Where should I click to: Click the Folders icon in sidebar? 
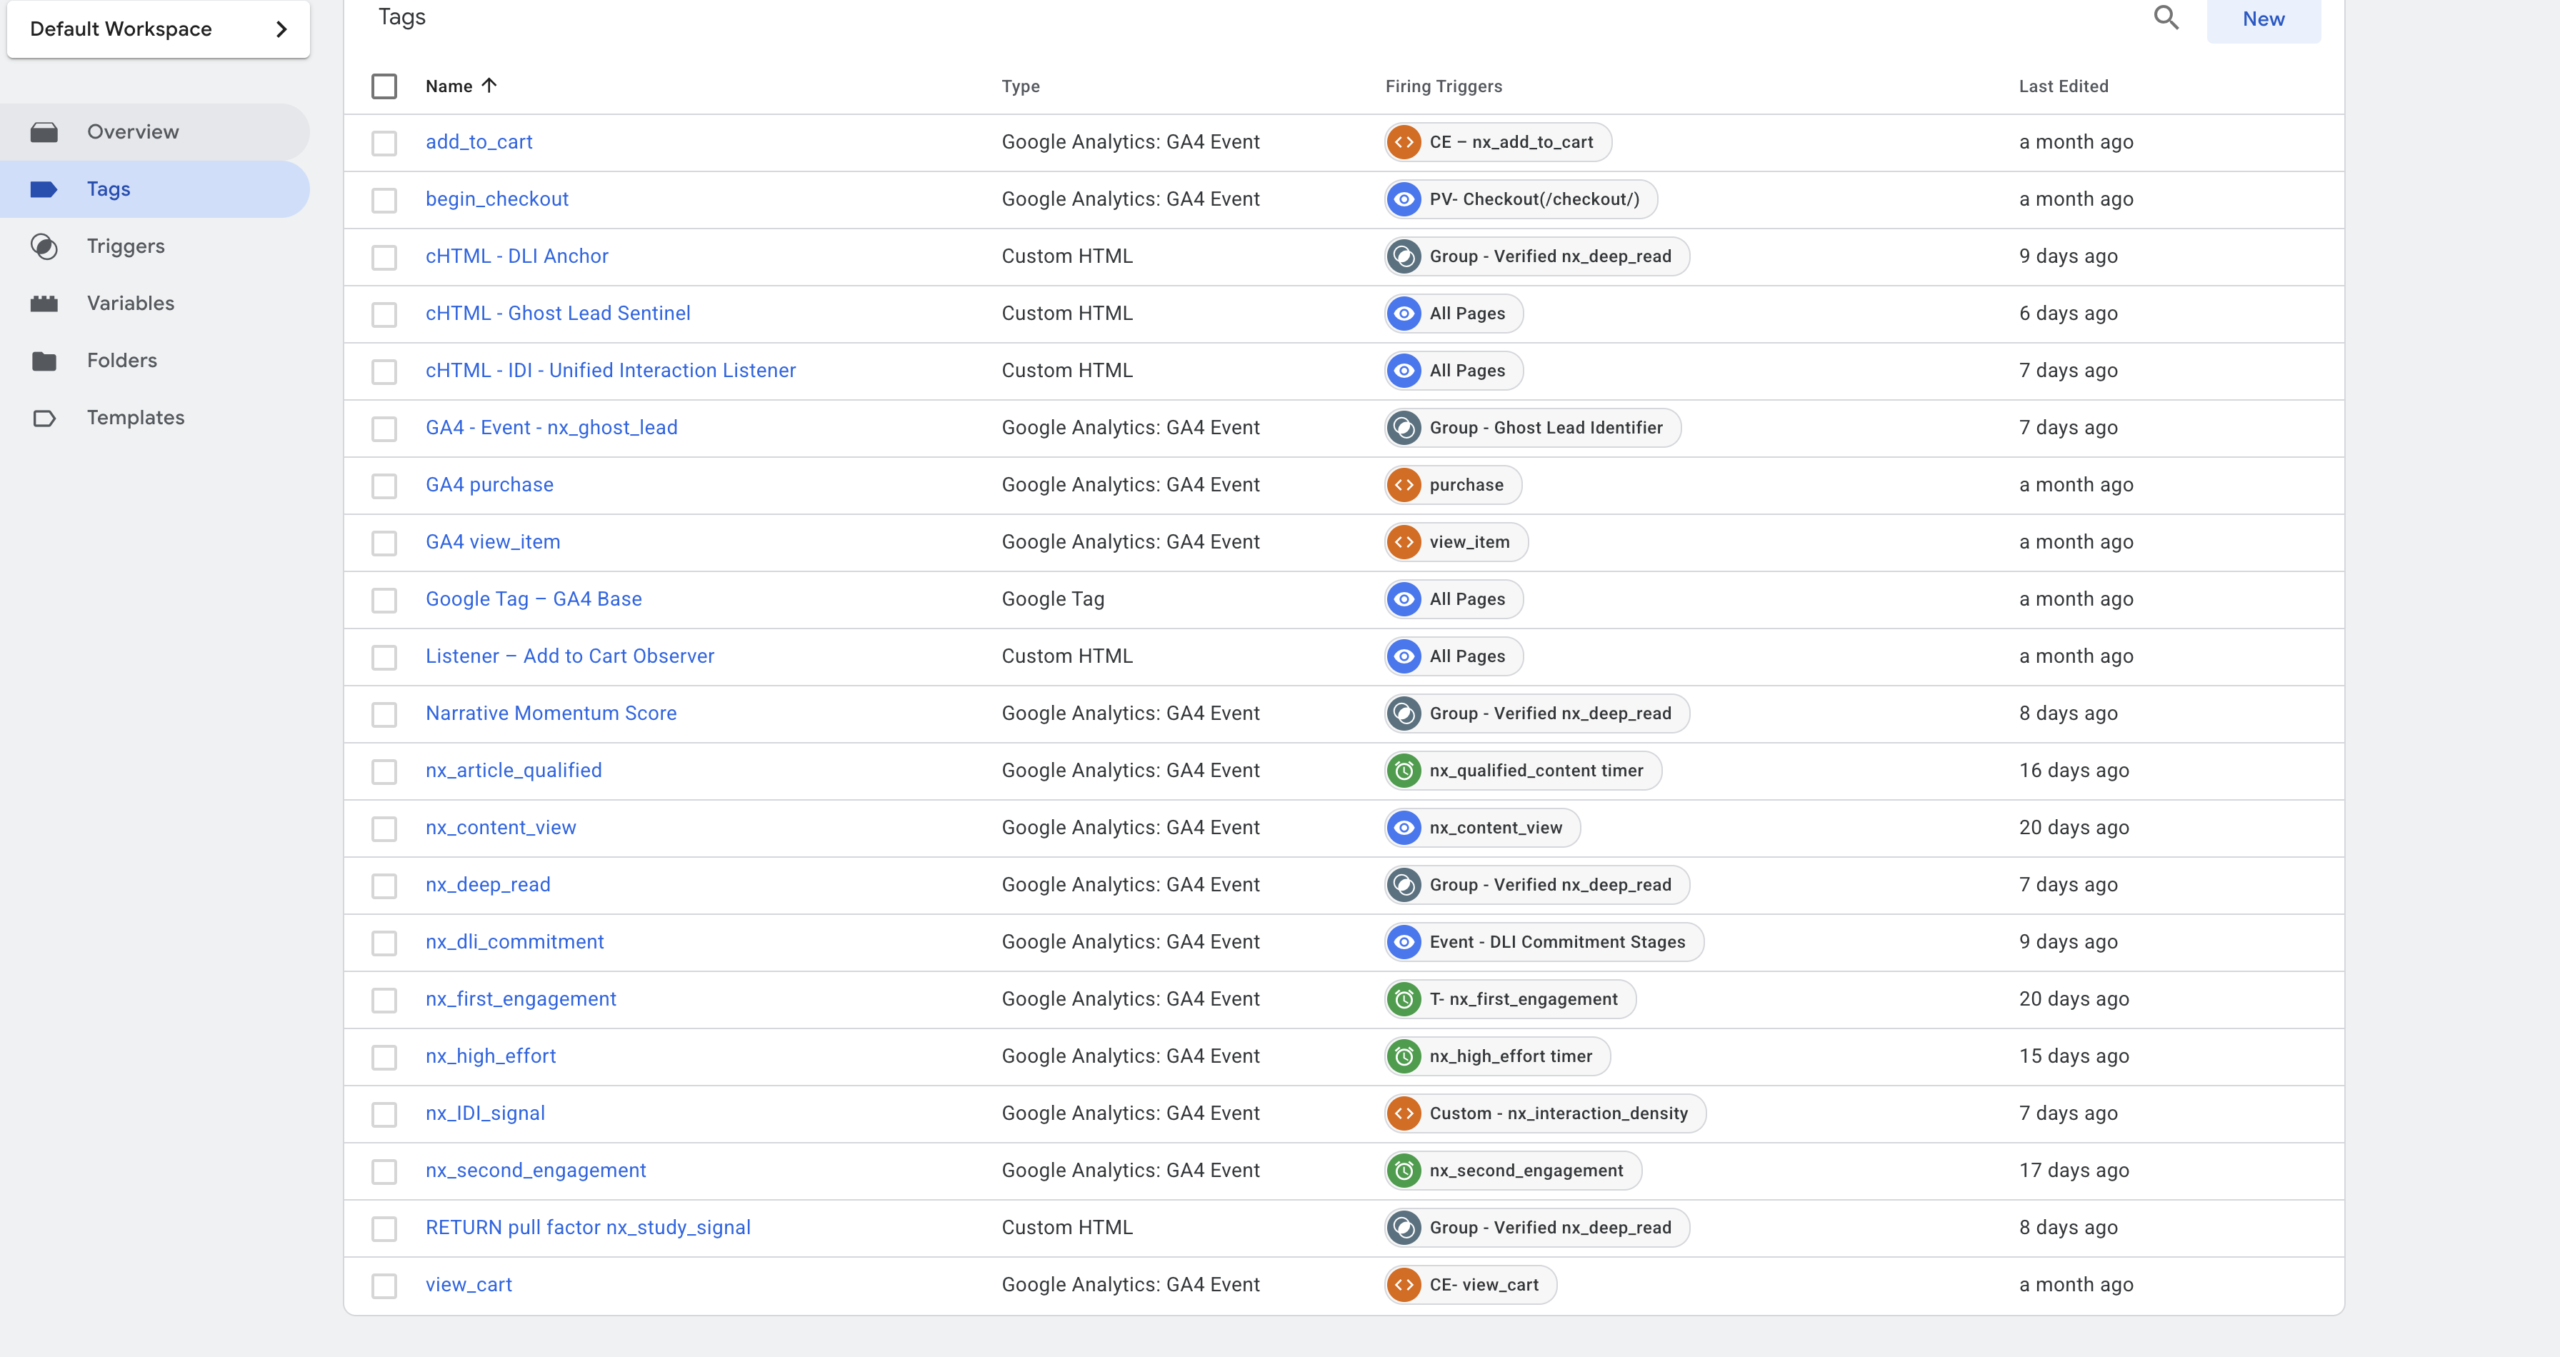tap(44, 360)
